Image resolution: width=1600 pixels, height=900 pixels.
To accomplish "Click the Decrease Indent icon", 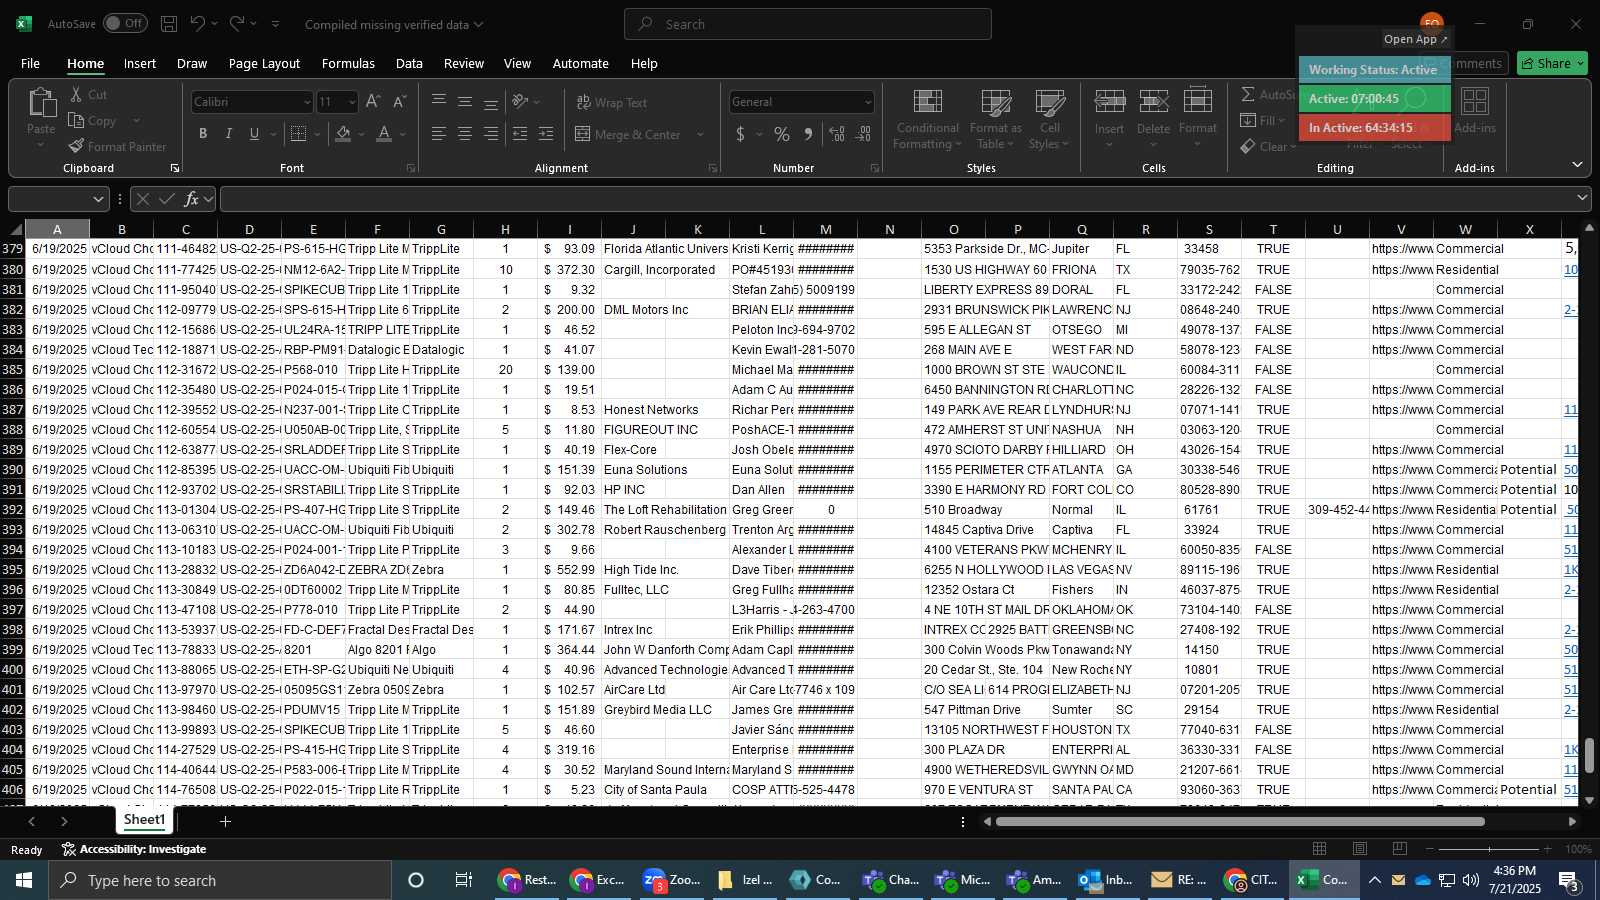I will click(520, 134).
